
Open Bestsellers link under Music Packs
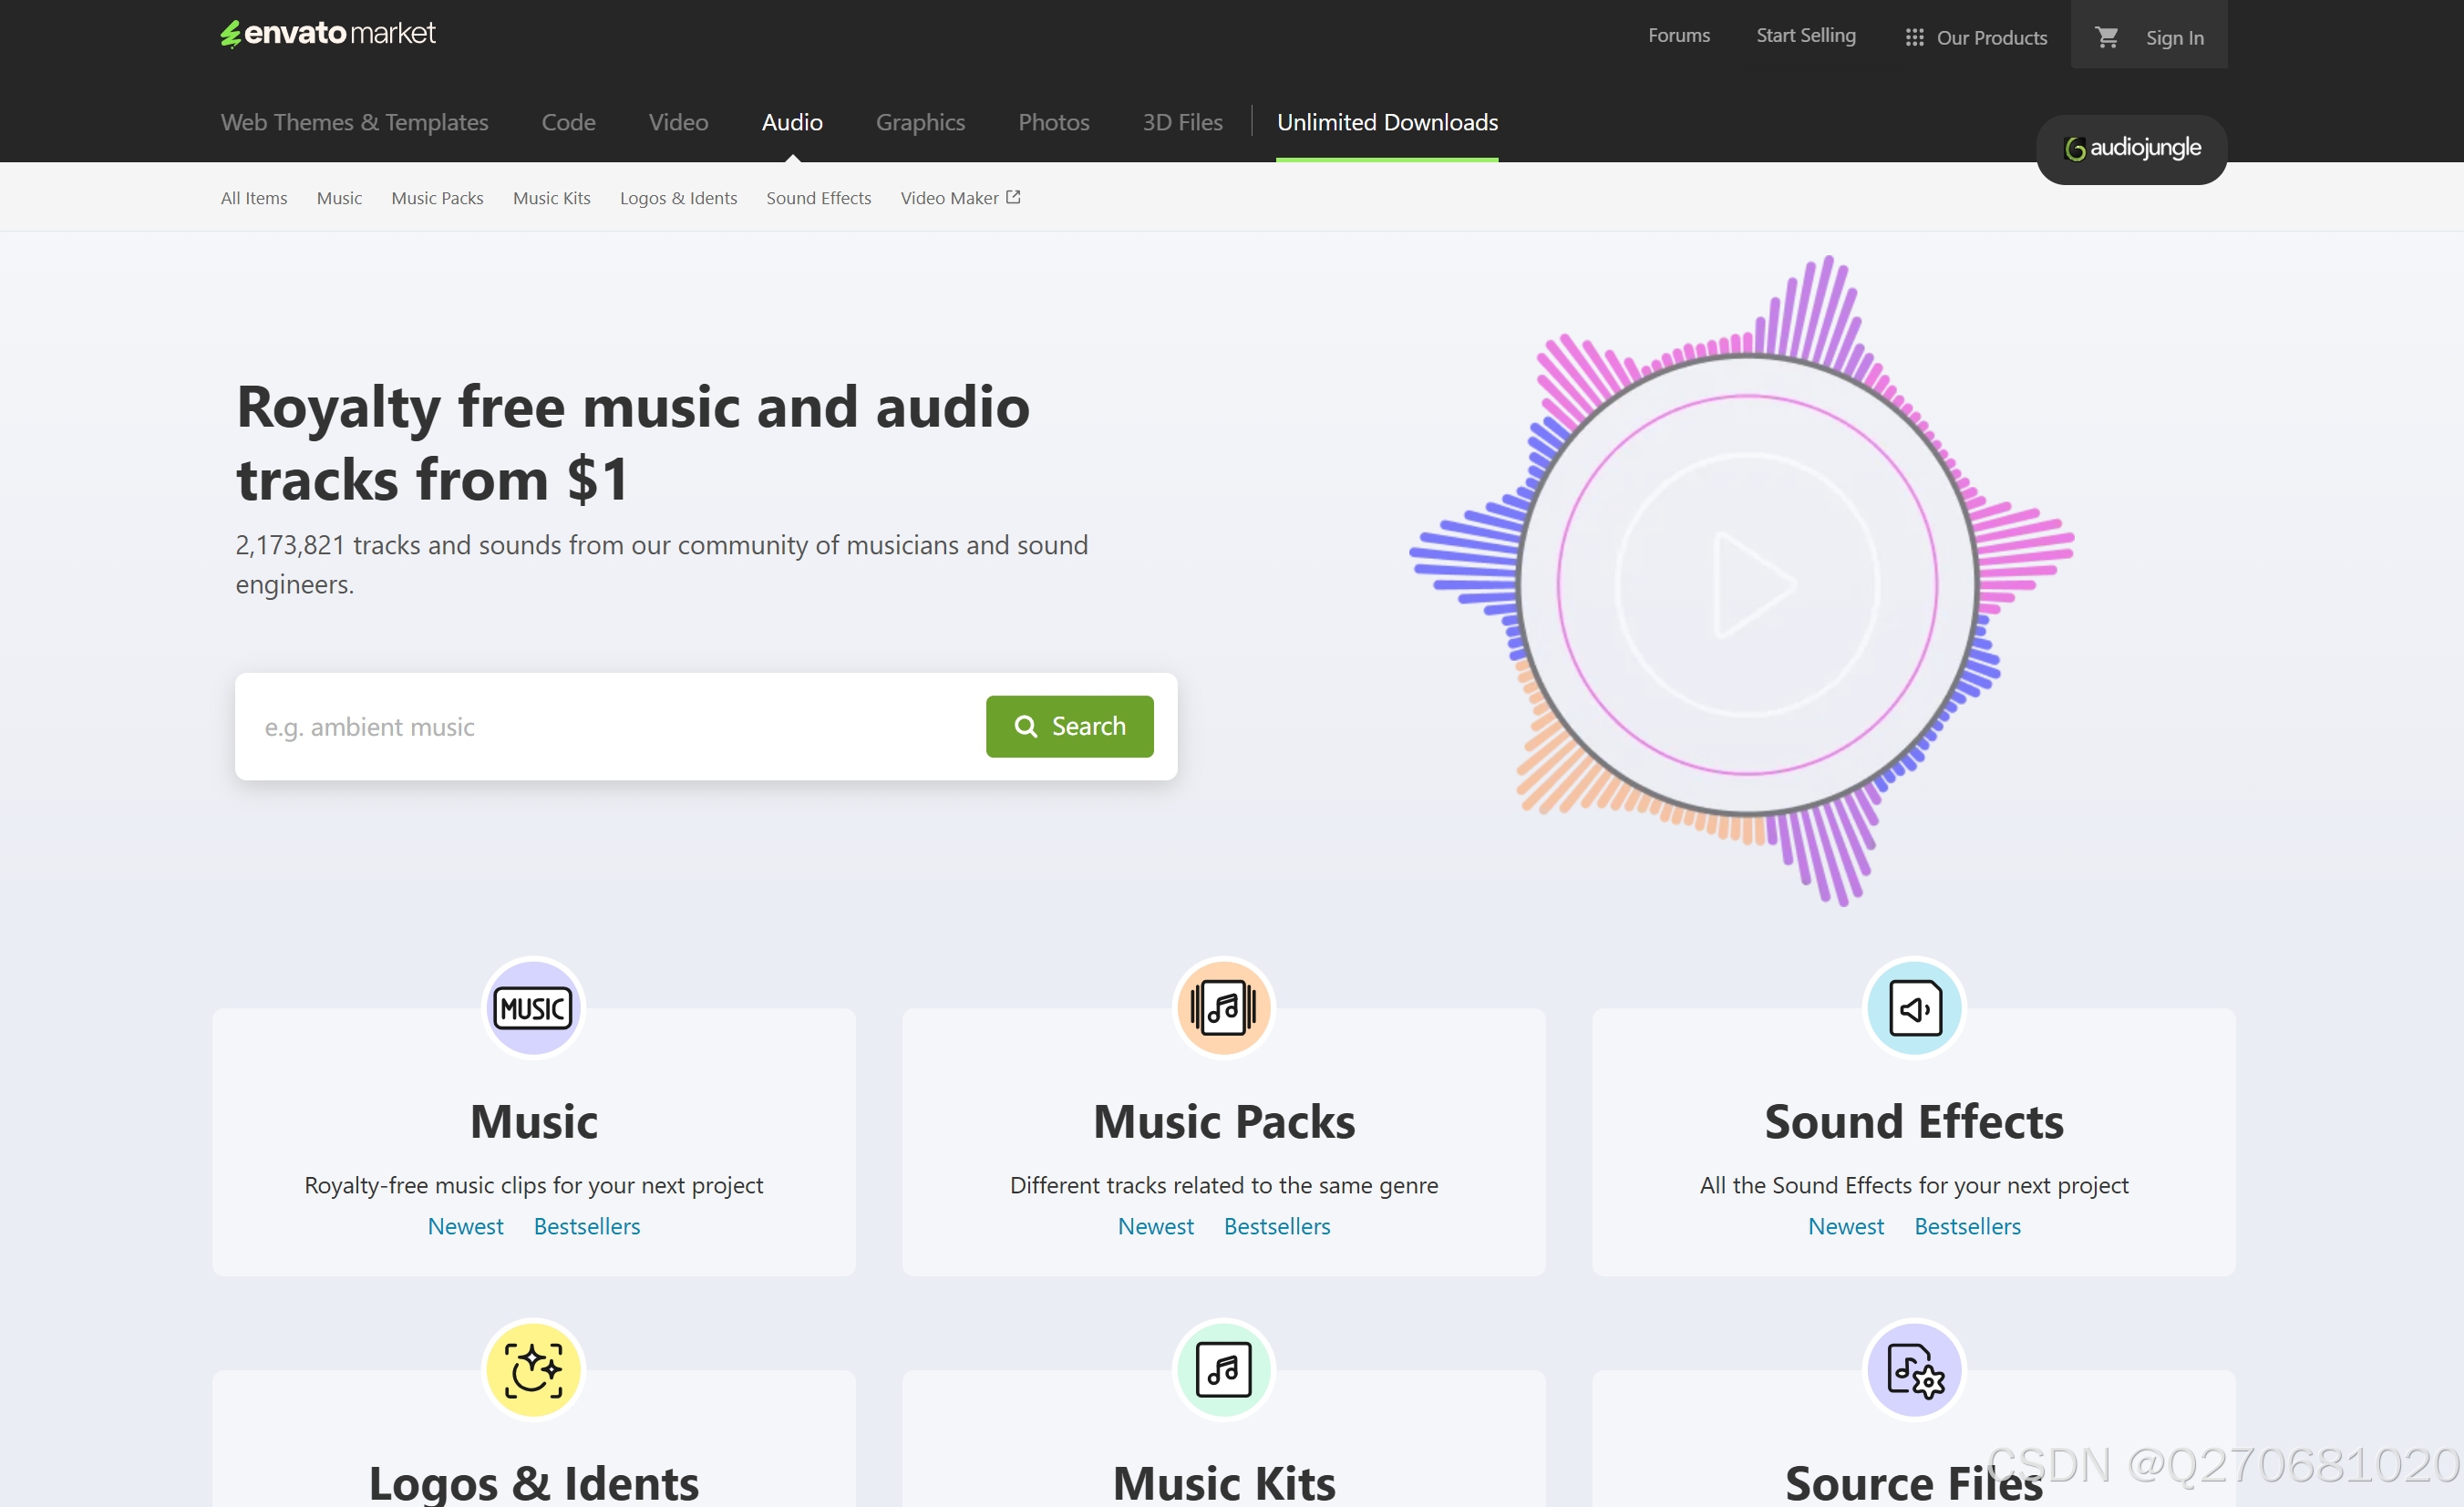1276,1226
